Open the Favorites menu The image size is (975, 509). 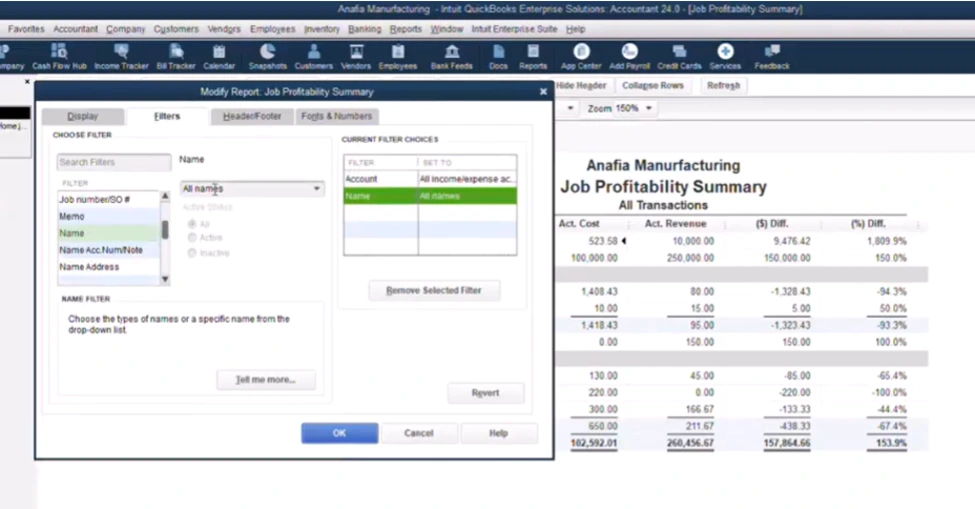tap(26, 29)
